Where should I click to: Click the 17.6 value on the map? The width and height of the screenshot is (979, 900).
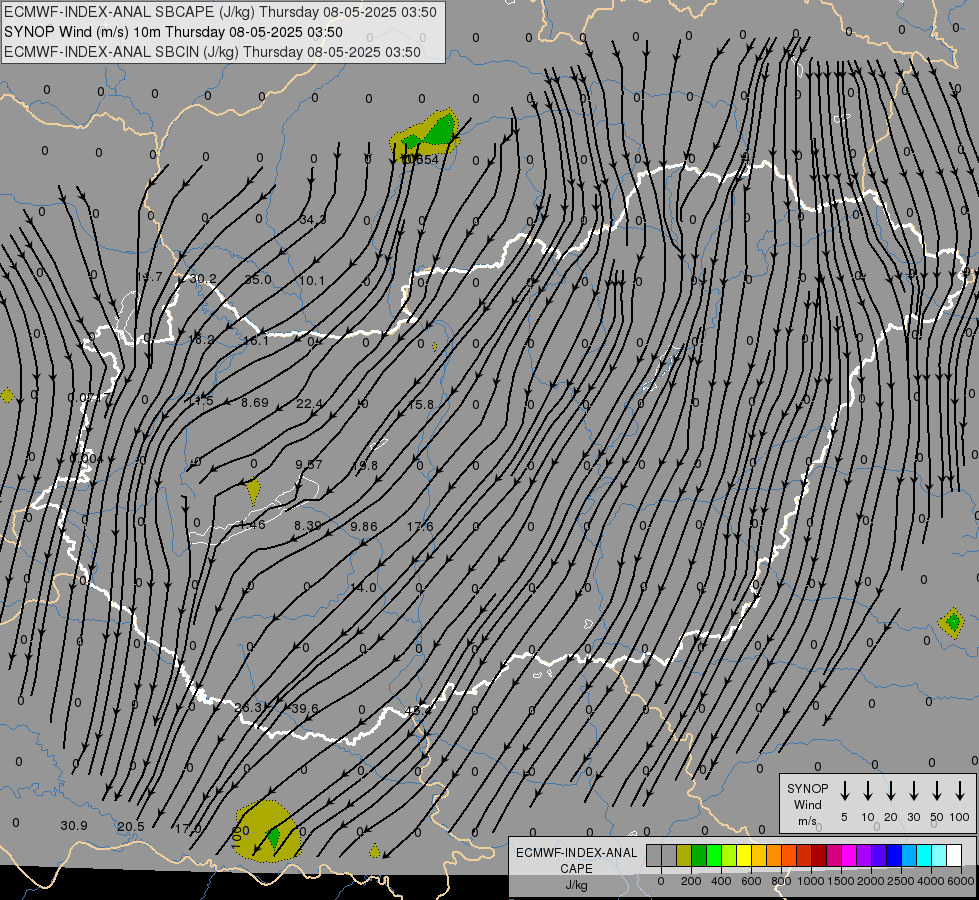[x=420, y=527]
